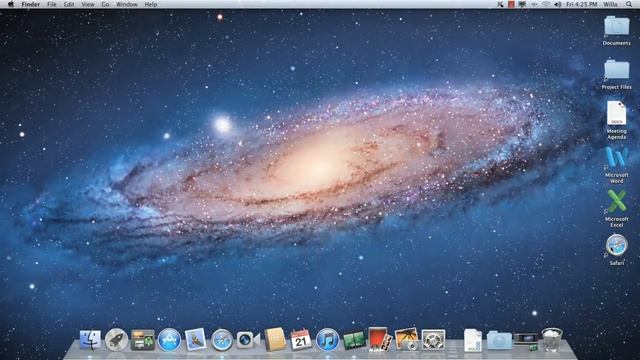
Task: Open the minimized window thumbnail in Dock
Action: pos(526,340)
